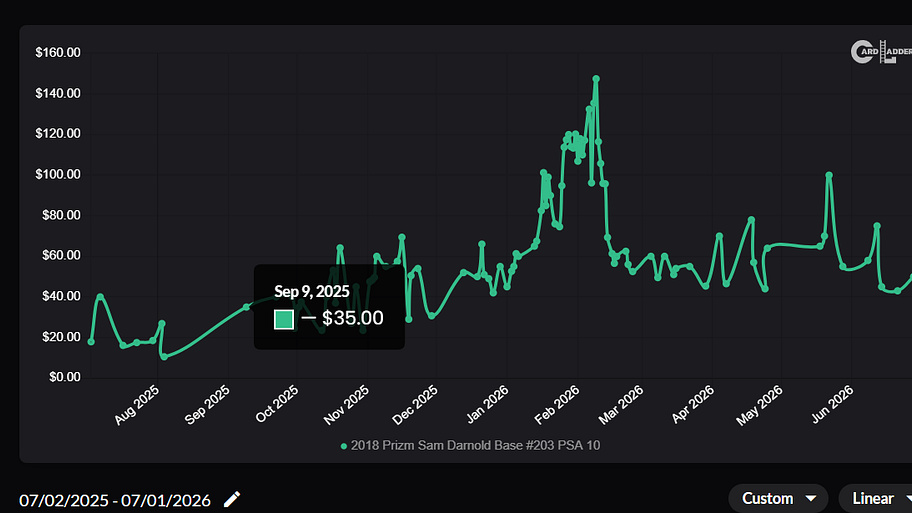
Task: Click the 07/02/2025 - 07/01/2026 date range text
Action: click(115, 500)
